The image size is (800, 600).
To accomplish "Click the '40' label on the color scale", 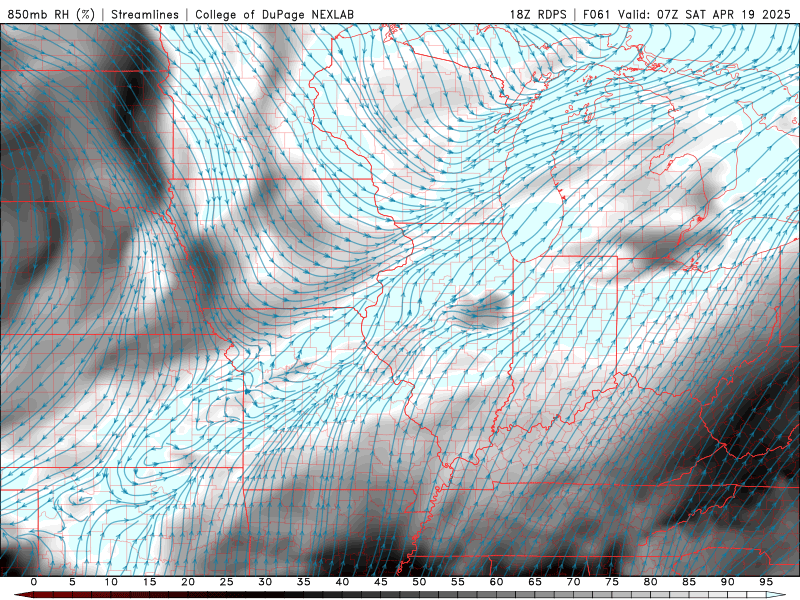I will (x=342, y=582).
